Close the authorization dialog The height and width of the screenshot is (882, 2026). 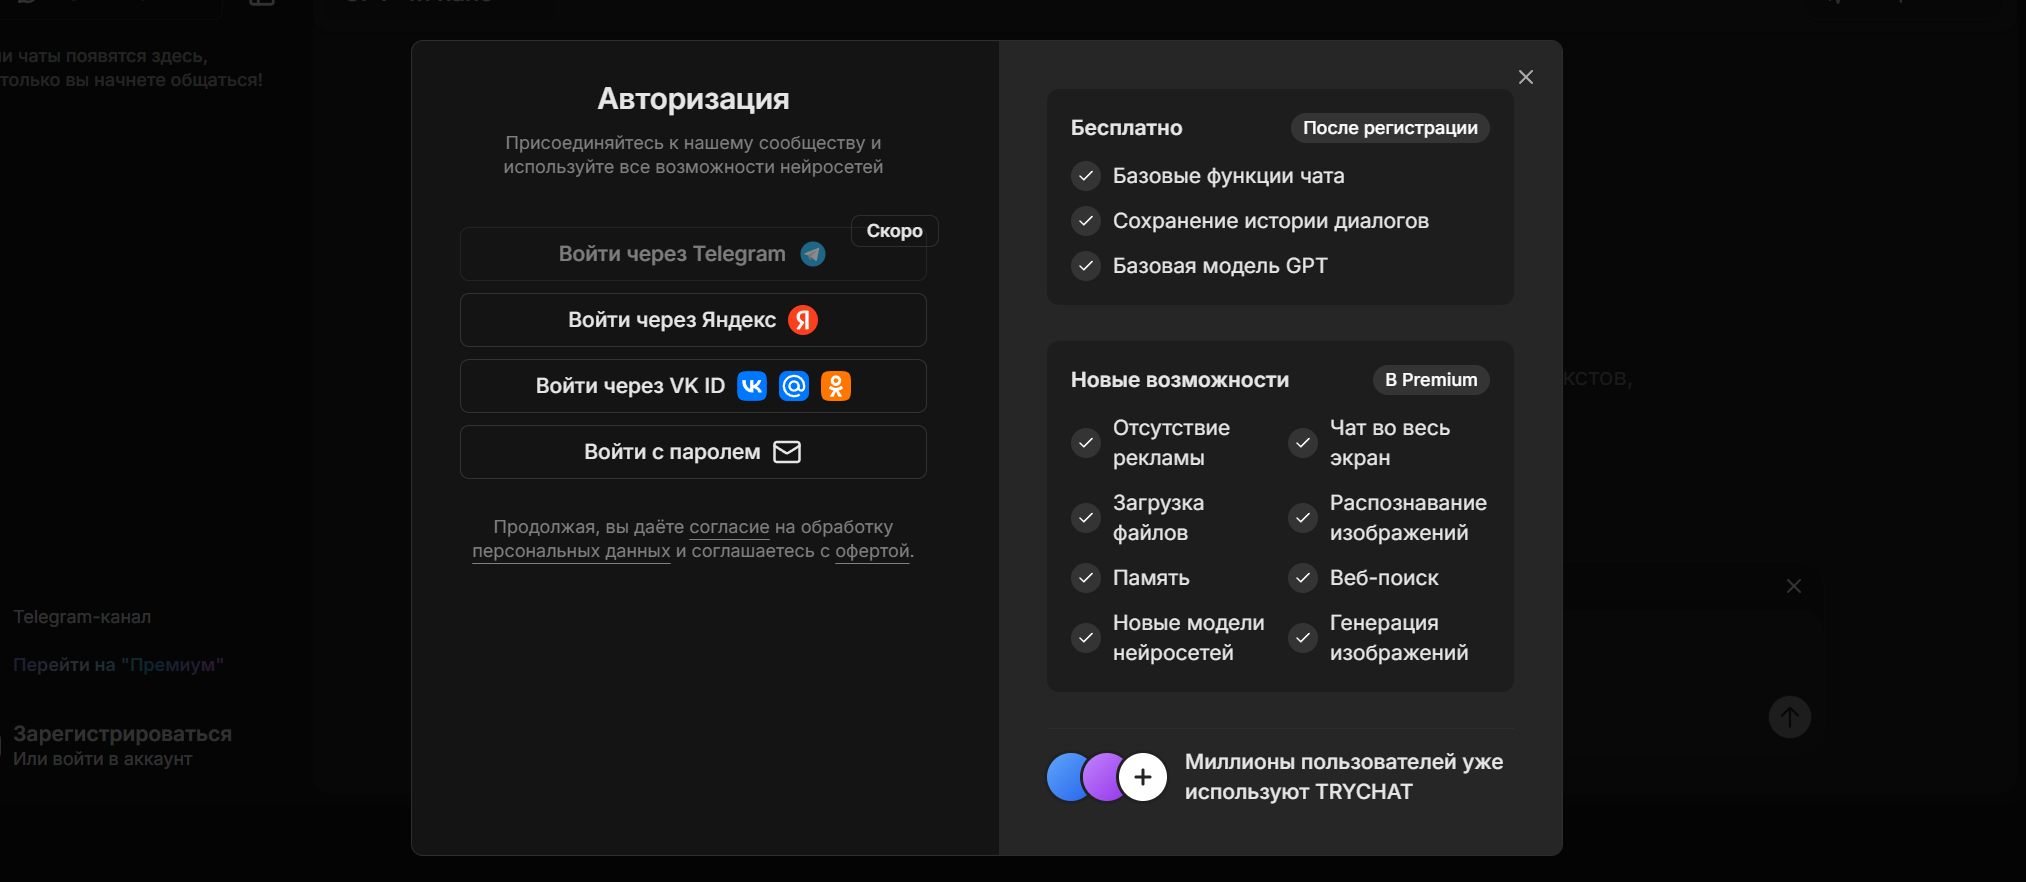[1525, 77]
